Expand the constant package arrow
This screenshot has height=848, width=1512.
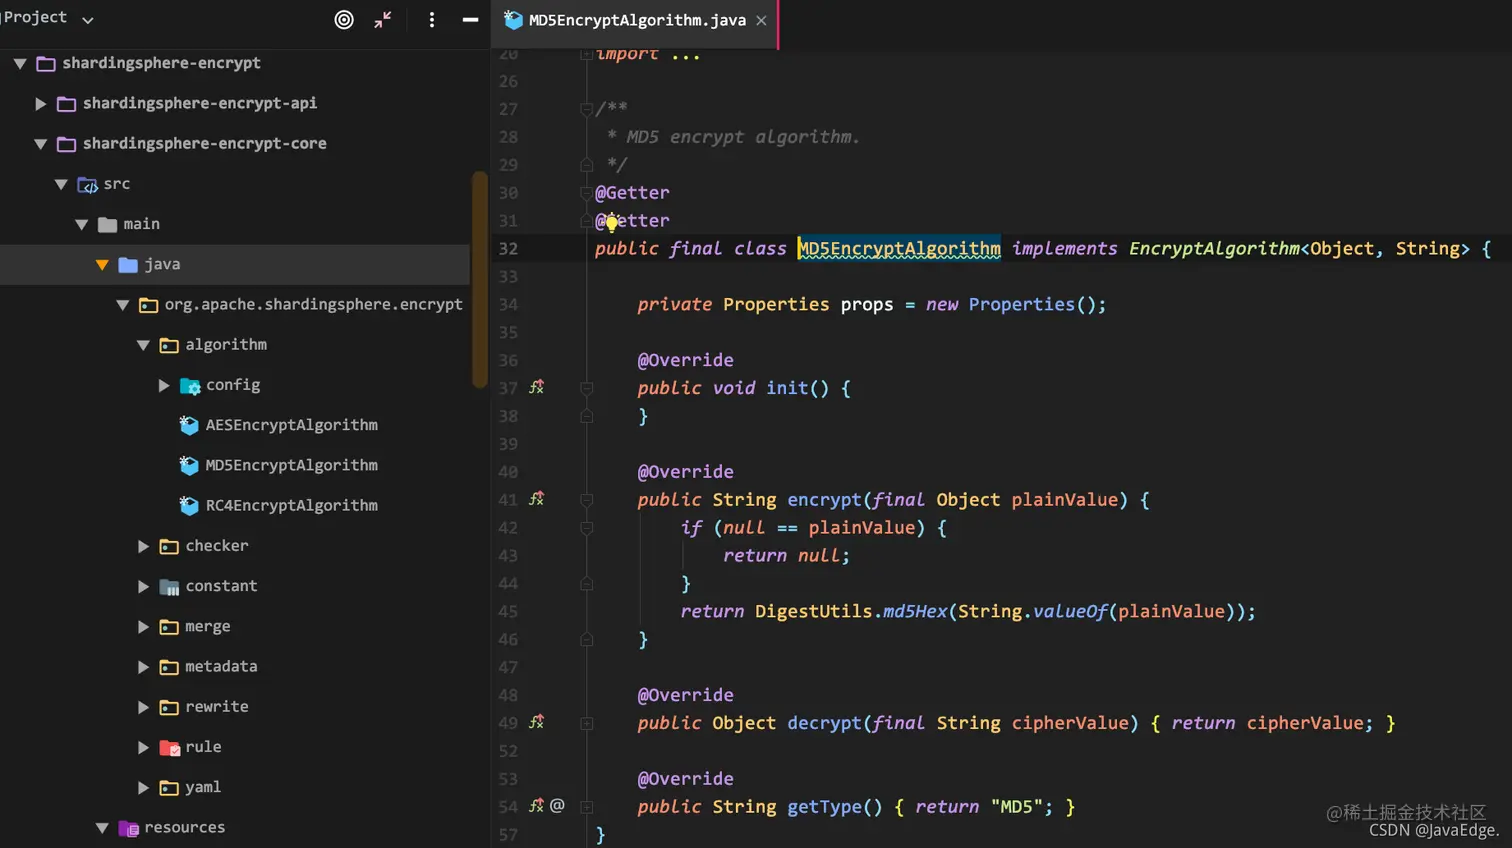click(143, 586)
